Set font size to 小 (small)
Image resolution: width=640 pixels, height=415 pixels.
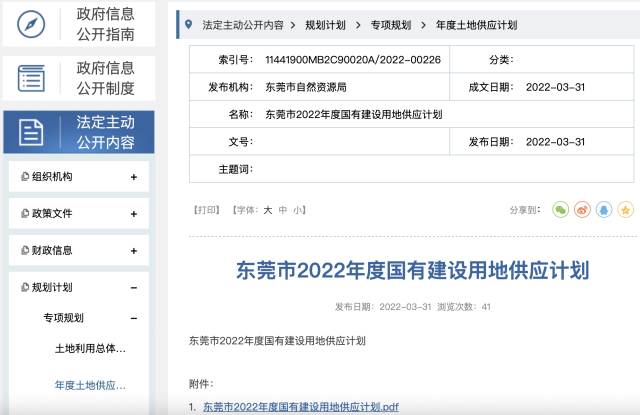coord(298,210)
